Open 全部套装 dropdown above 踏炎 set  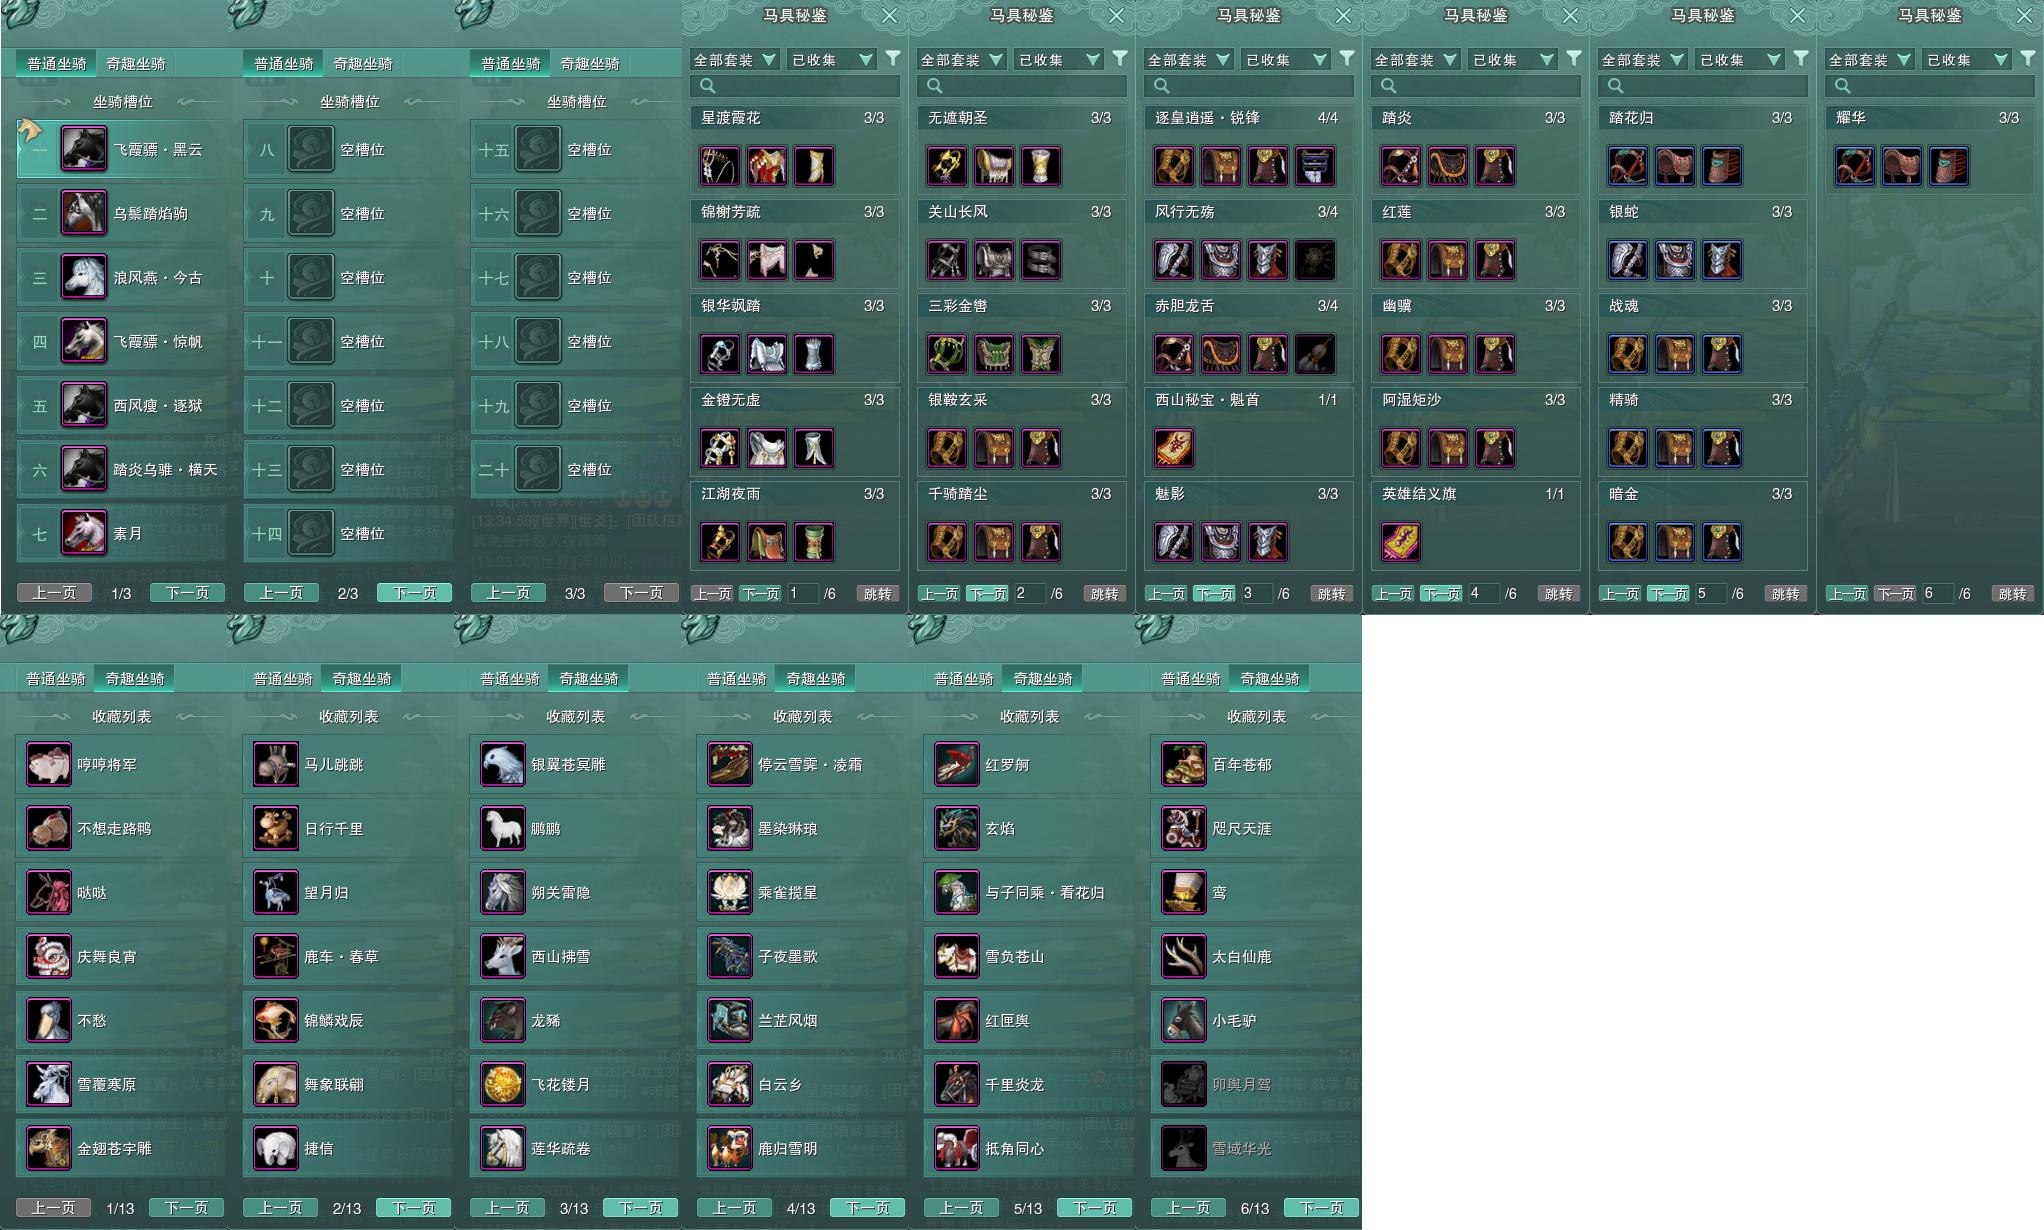[x=1415, y=60]
